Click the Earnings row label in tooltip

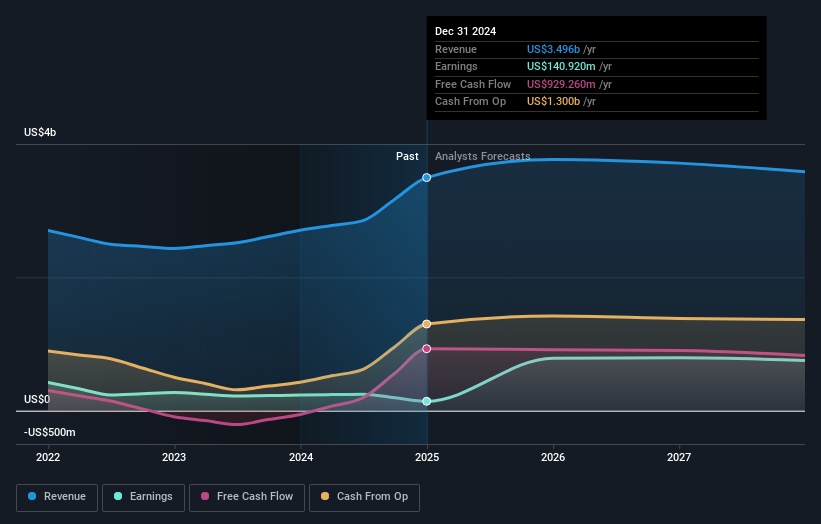[x=456, y=66]
